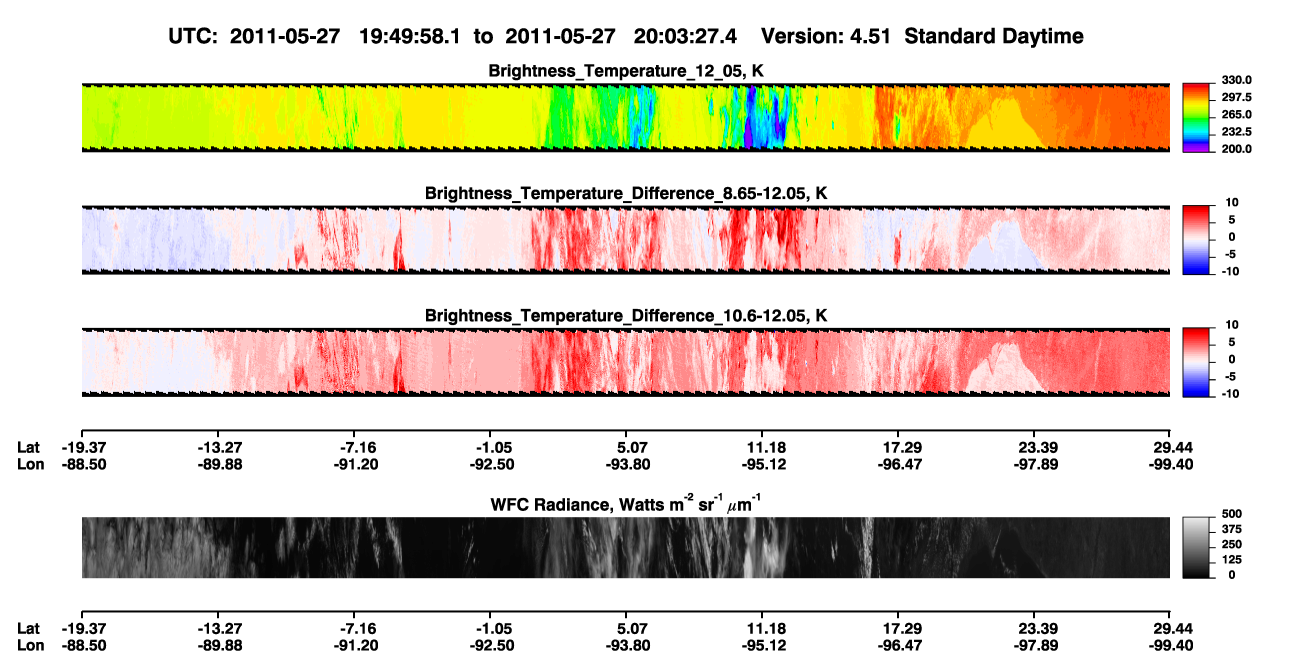Click latitude -1.05 under the 10.6-12.05 panel
The image size is (1300, 667).
490,446
